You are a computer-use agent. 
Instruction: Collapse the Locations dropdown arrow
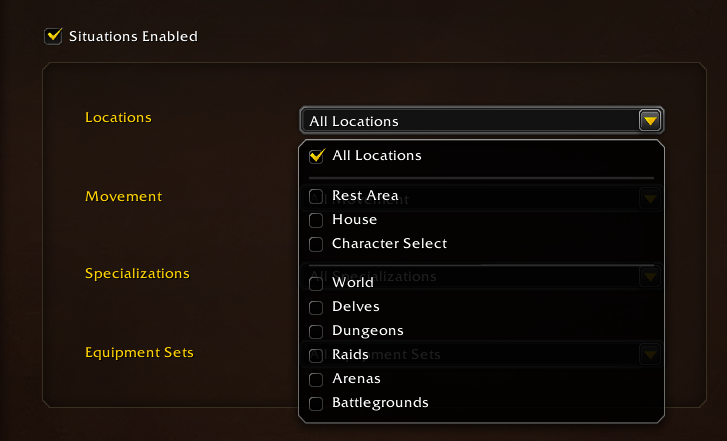[x=650, y=121]
